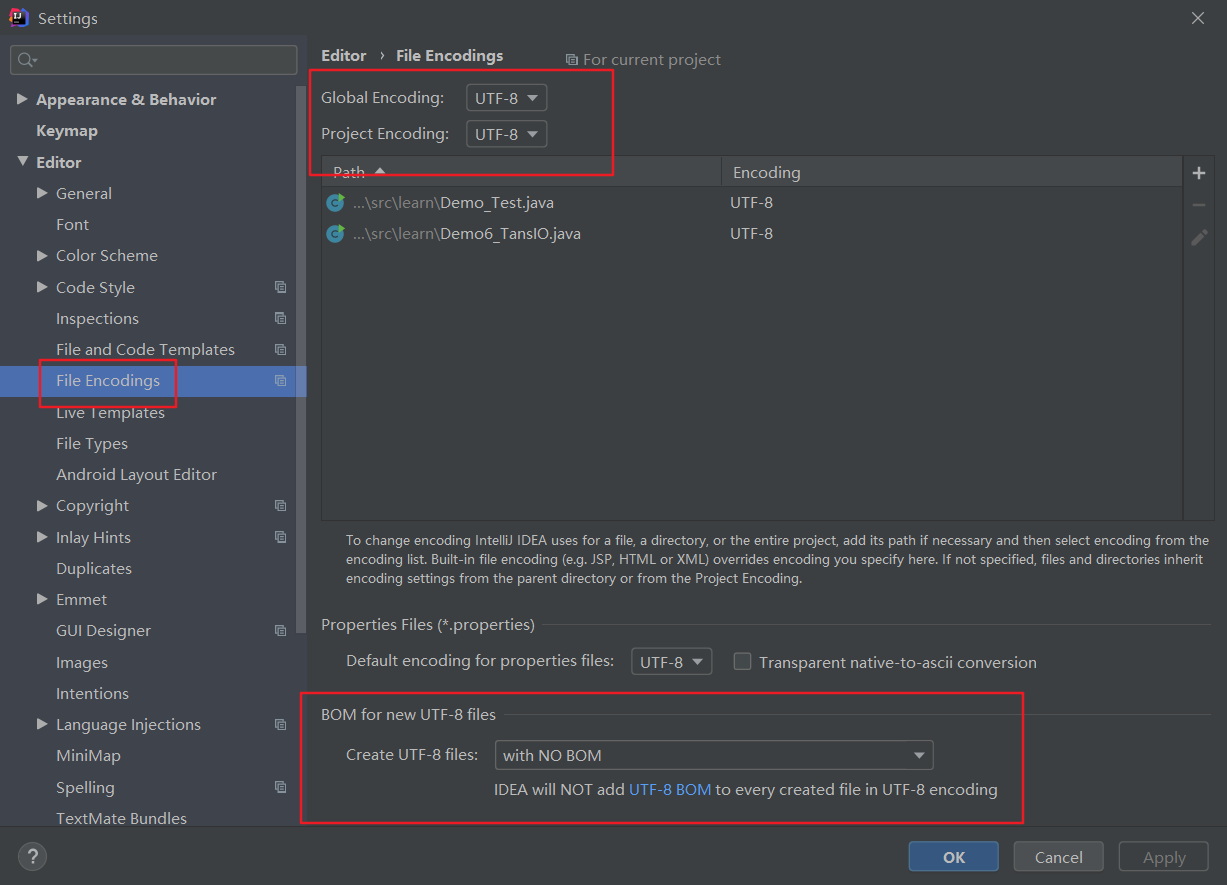Open MiniMap settings page
This screenshot has width=1227, height=885.
(88, 756)
